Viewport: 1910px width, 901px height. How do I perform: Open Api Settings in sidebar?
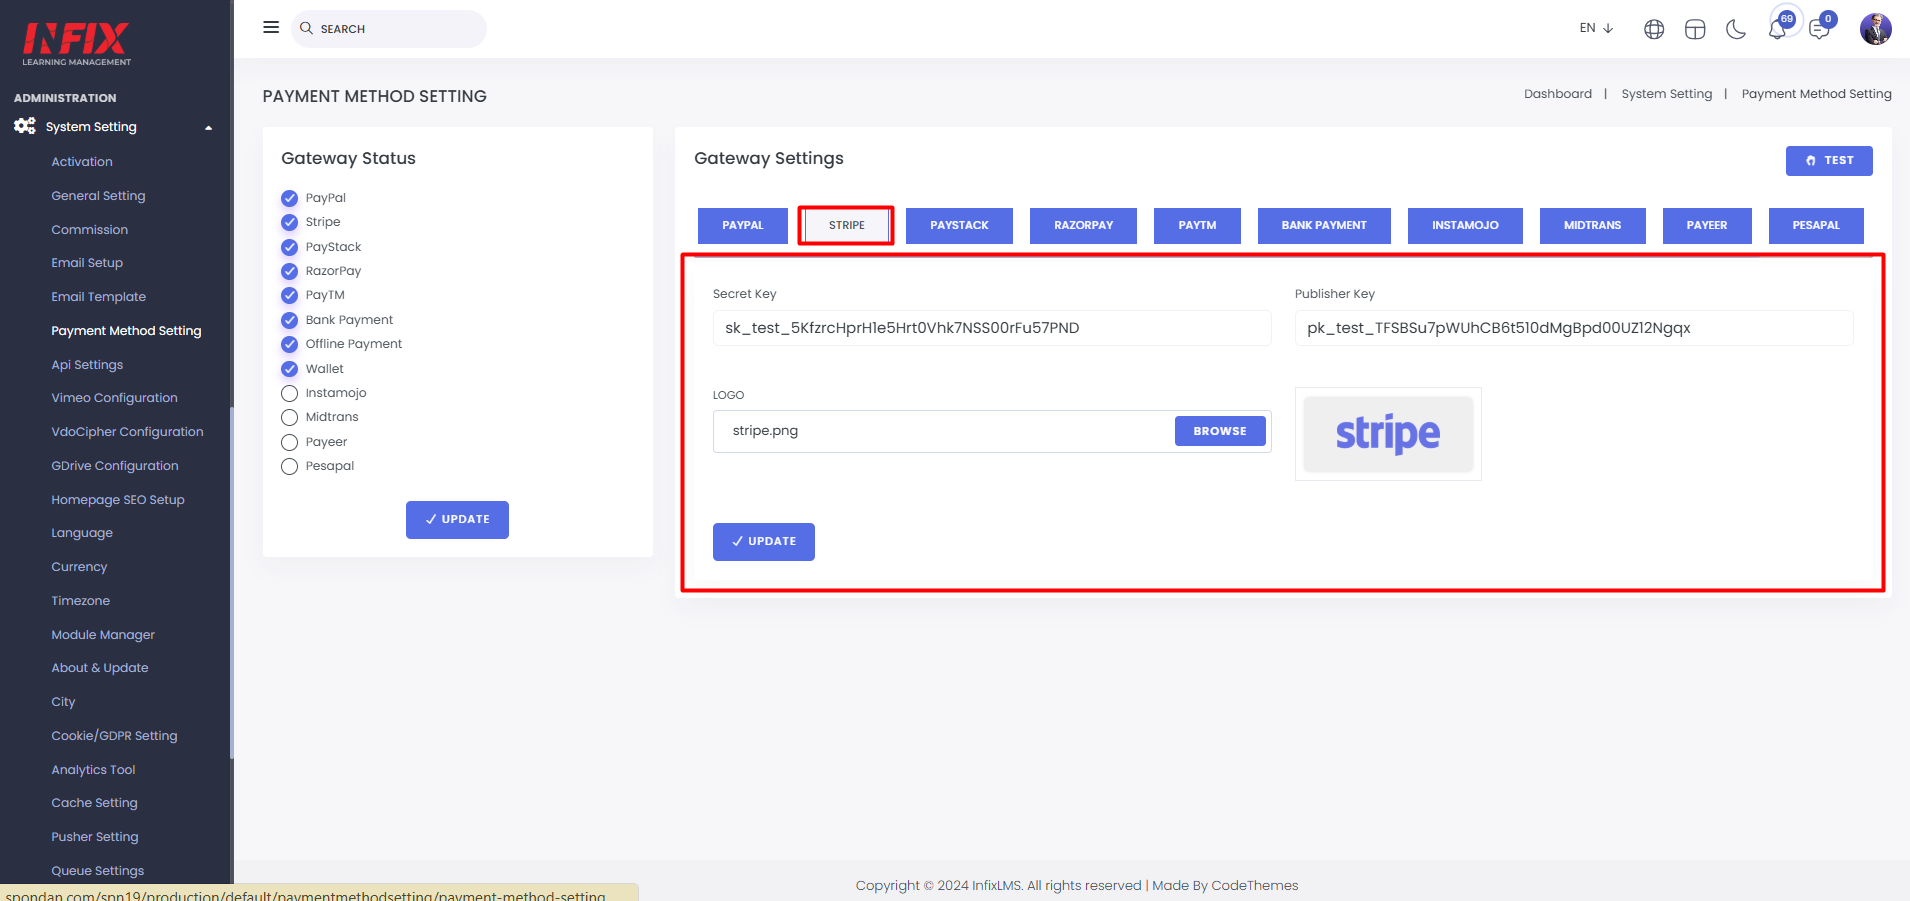coord(87,365)
